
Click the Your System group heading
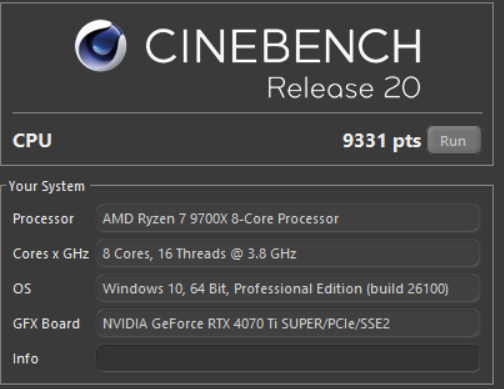point(47,186)
